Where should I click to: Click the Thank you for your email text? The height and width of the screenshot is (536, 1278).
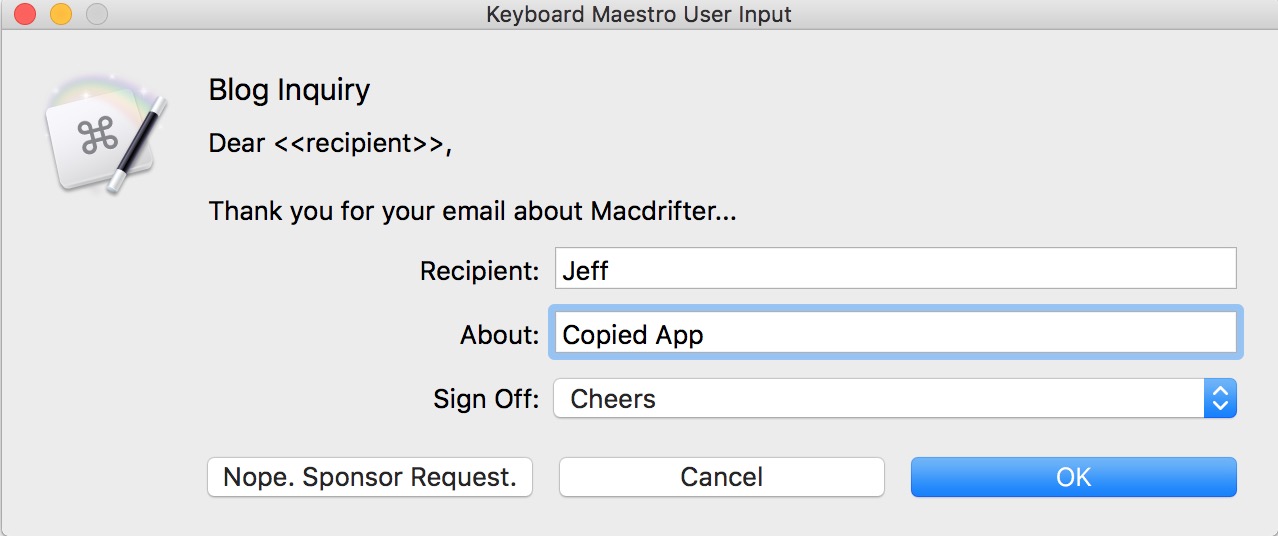472,212
